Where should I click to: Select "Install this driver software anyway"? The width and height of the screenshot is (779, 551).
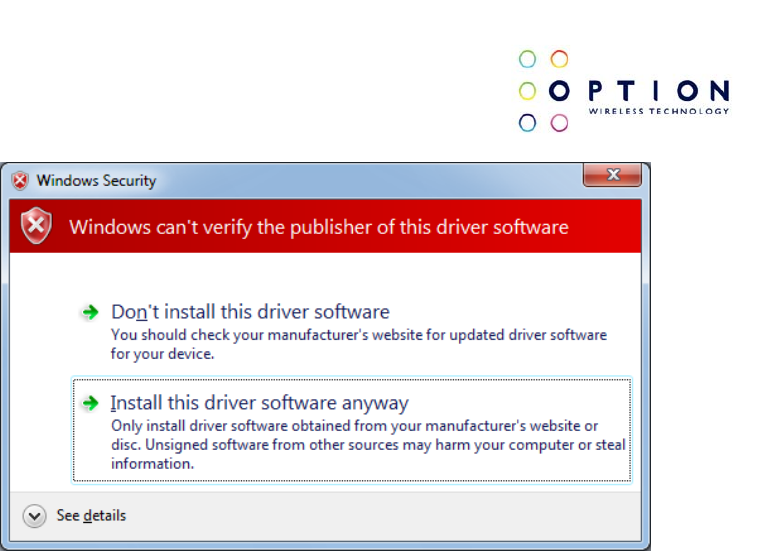pos(352,430)
